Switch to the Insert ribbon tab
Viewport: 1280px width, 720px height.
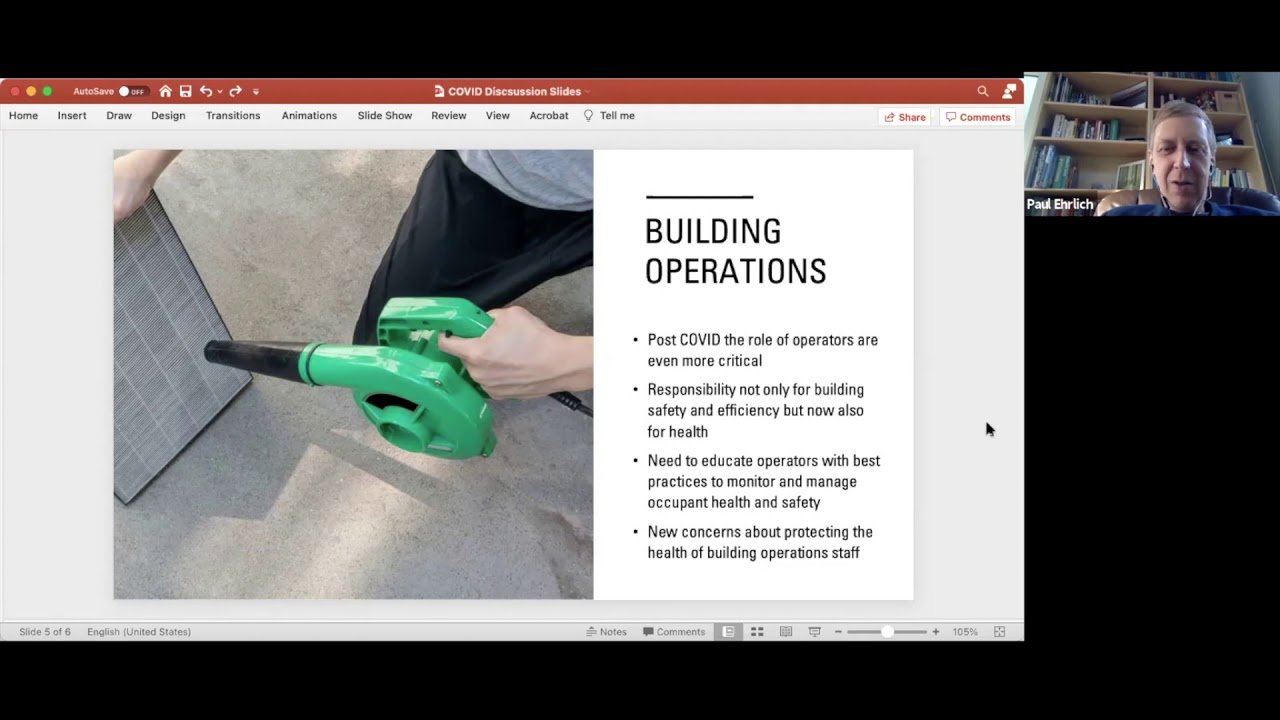click(72, 116)
